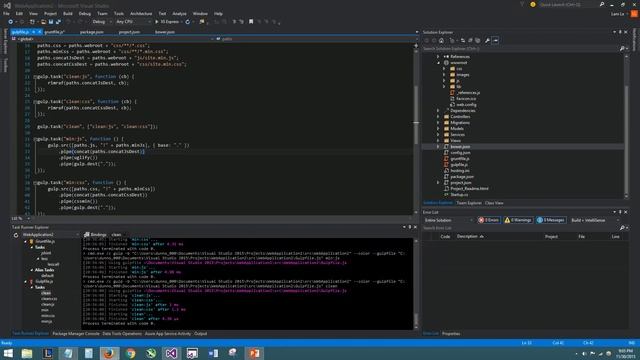This screenshot has height=360, width=640.
Task: Click the Windows Start button
Action: click(x=8, y=353)
